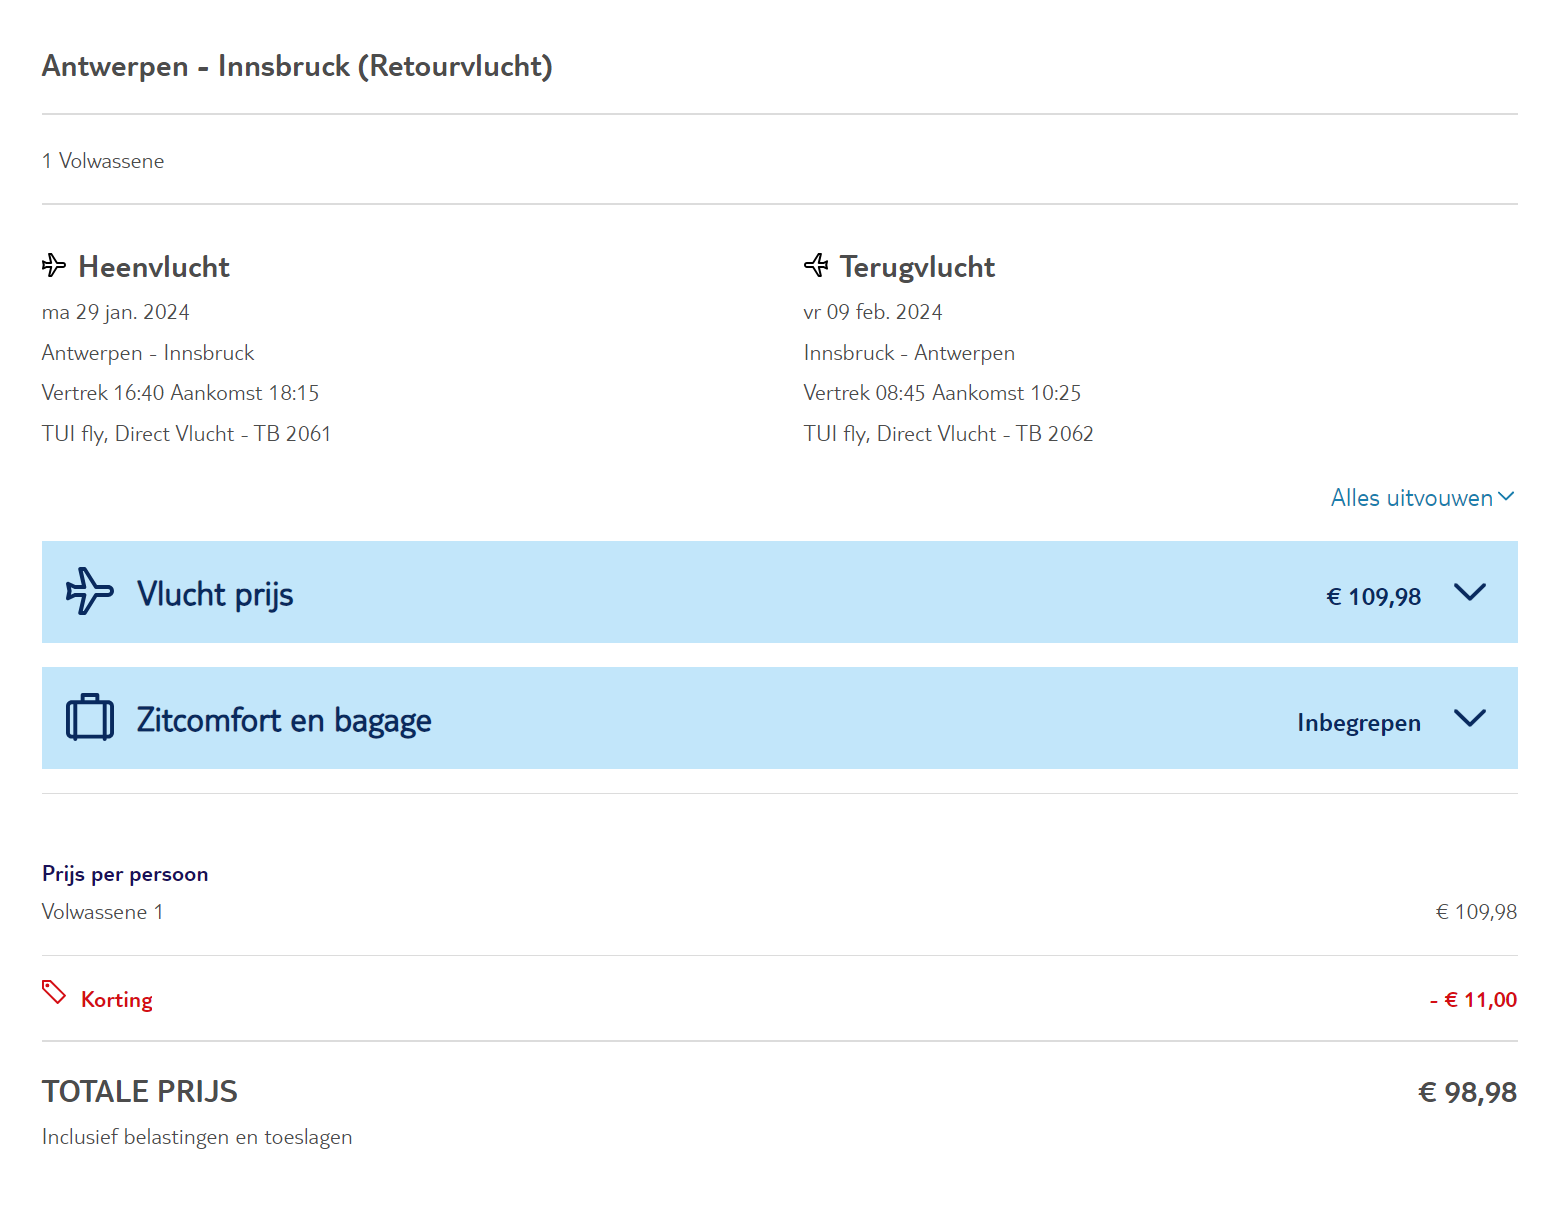Click the Vlucht prijs section title

(215, 594)
